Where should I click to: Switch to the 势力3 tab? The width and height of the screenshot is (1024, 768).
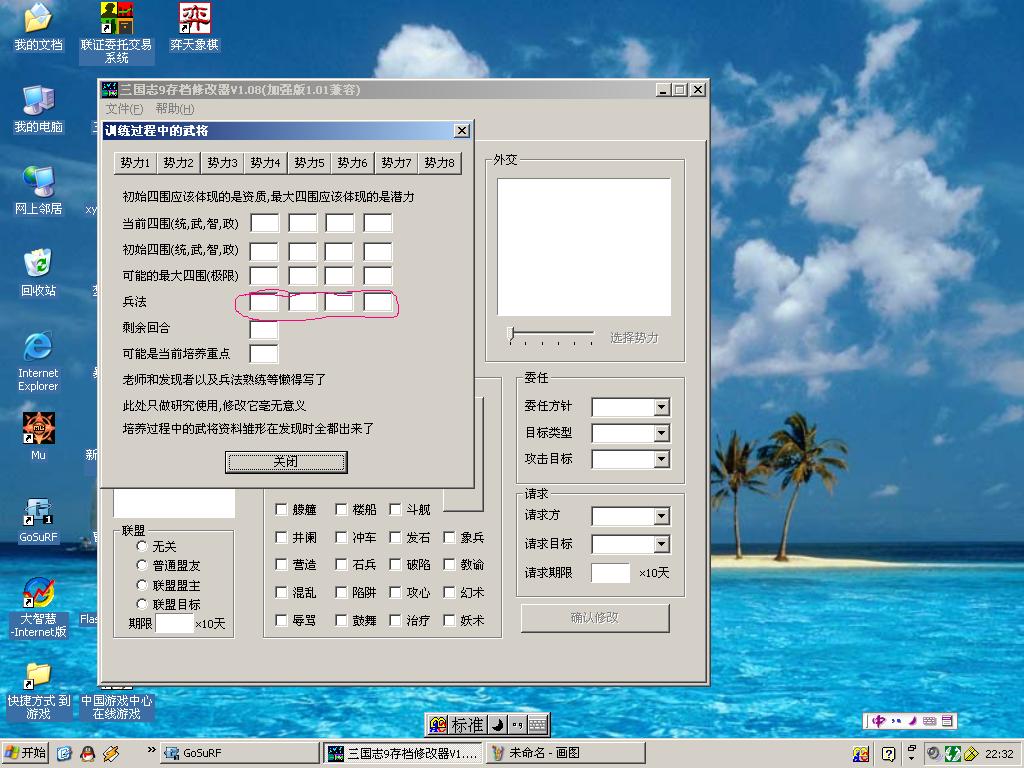(x=222, y=163)
